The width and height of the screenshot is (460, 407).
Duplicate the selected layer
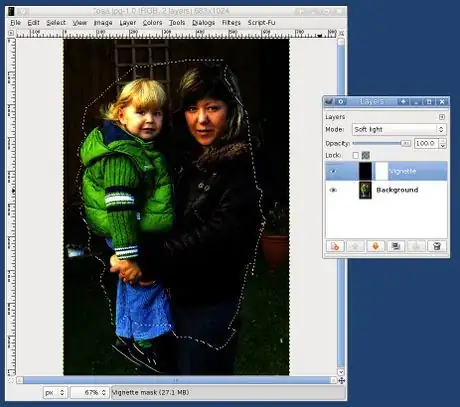pos(396,246)
